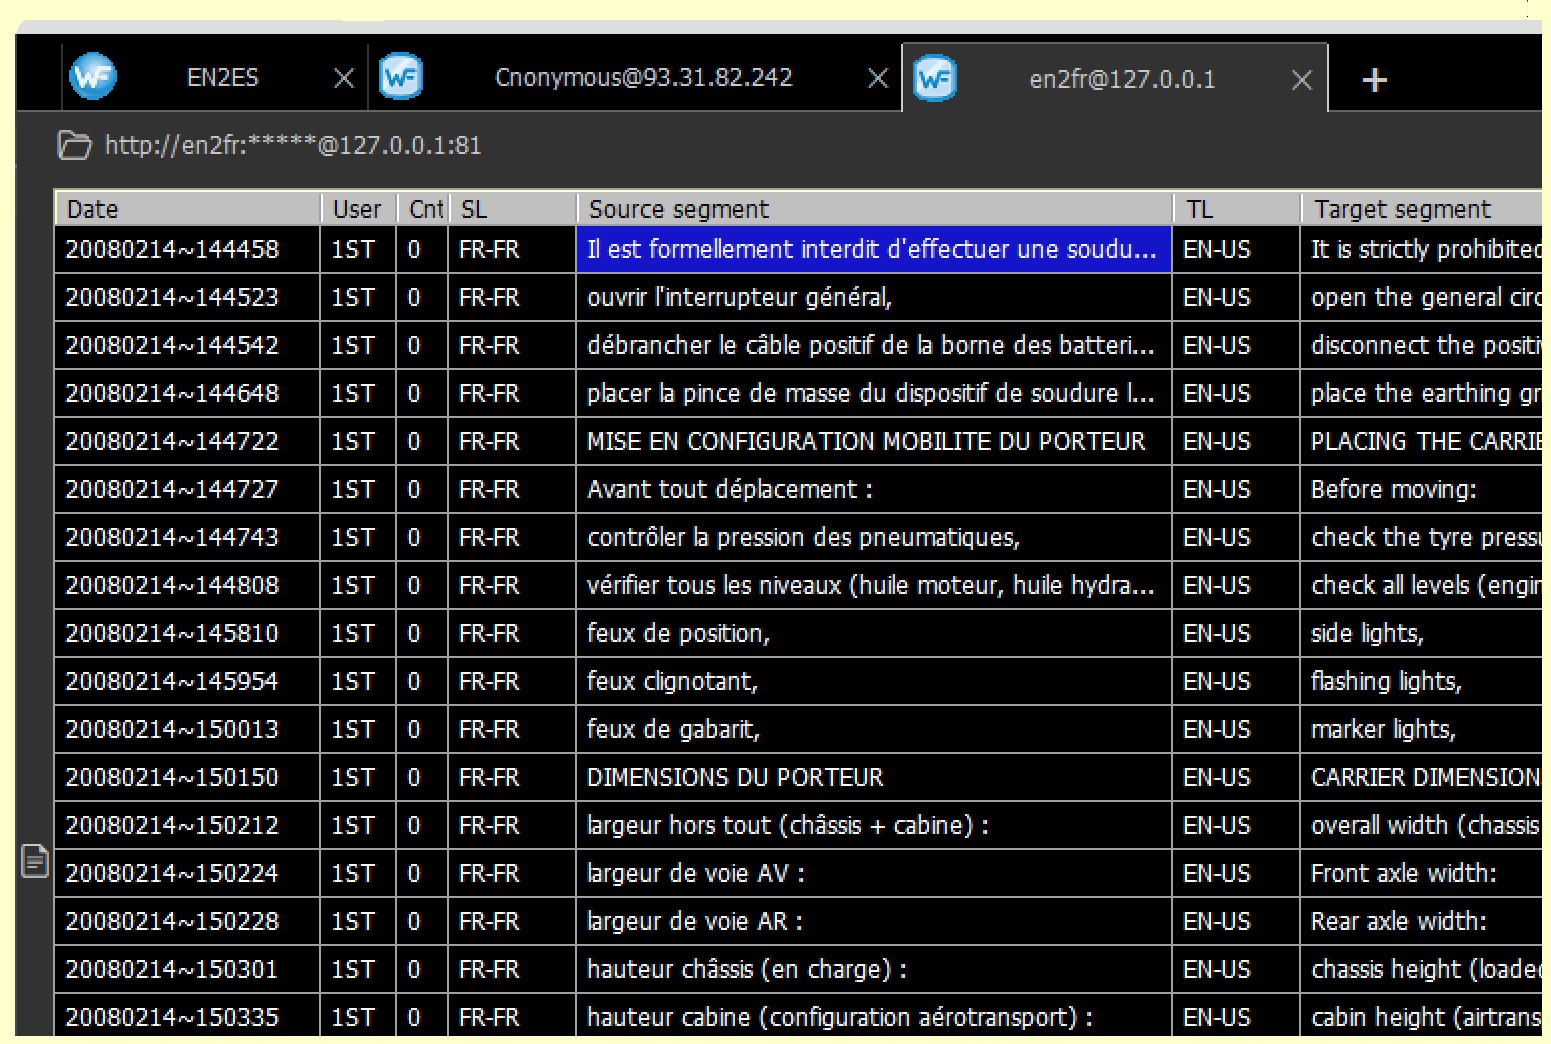Switch to the EN2ES tab

(222, 78)
